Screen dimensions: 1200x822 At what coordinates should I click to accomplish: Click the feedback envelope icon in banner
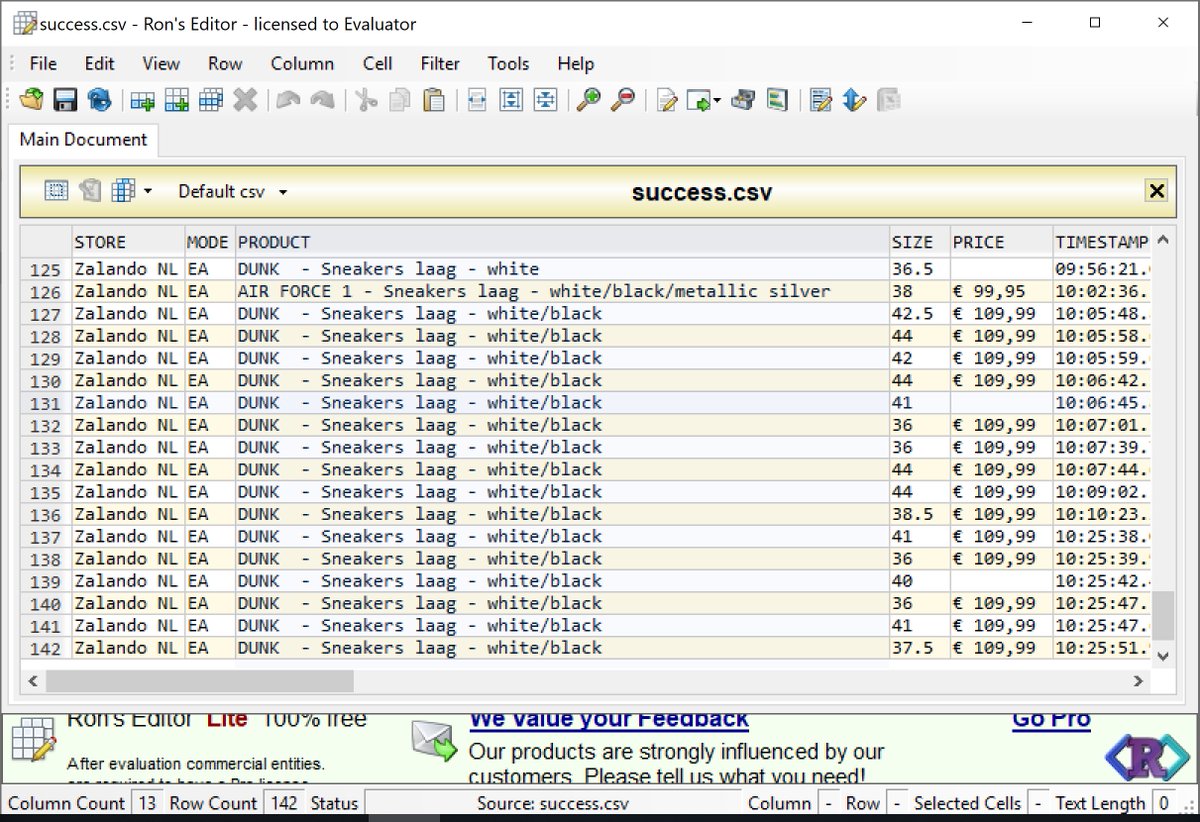coord(433,741)
